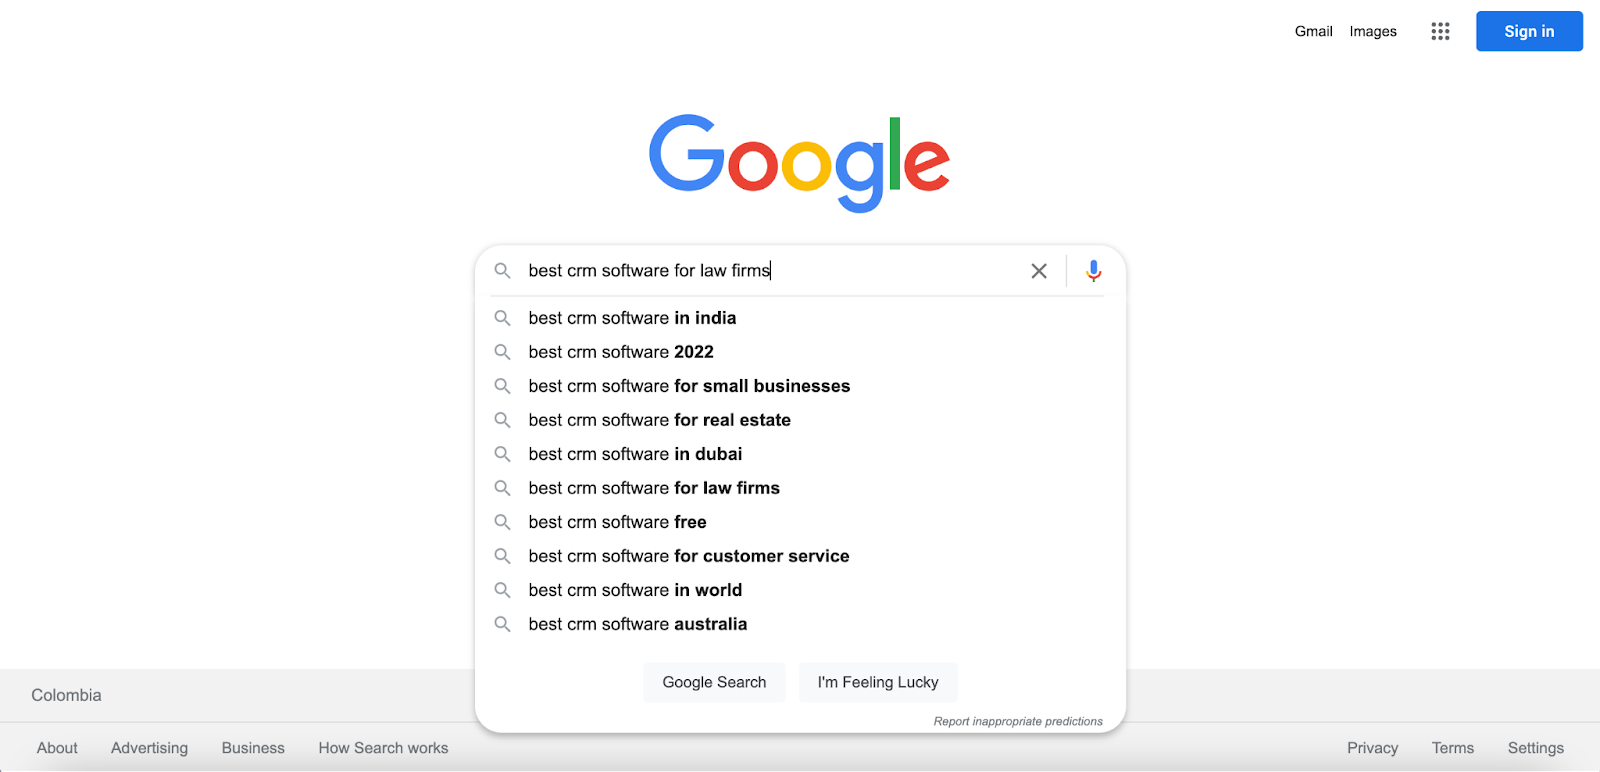The width and height of the screenshot is (1600, 772).
Task: Click search icon beside 'in india' suggestion
Action: pos(503,318)
